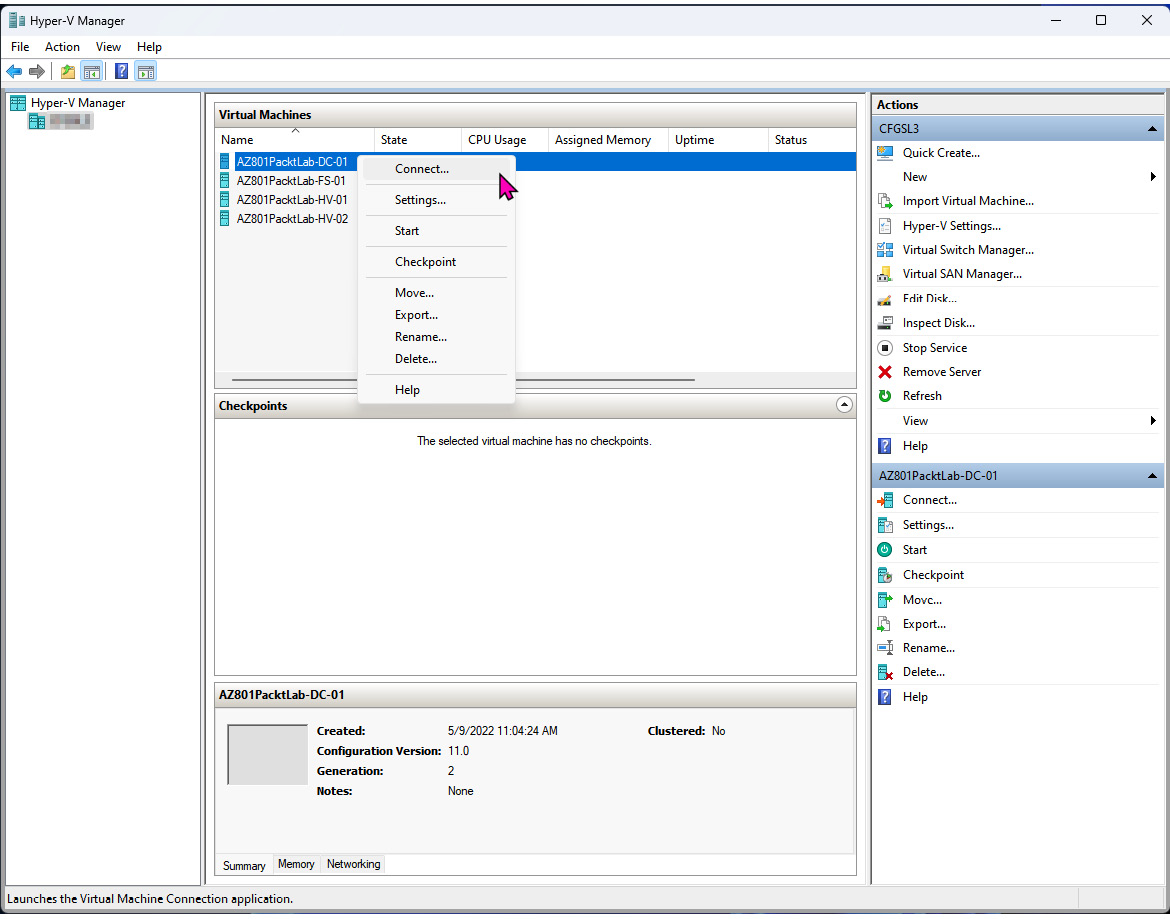Click the Quick Create icon in Actions
Screen dimensions: 1170x919
(x=885, y=153)
